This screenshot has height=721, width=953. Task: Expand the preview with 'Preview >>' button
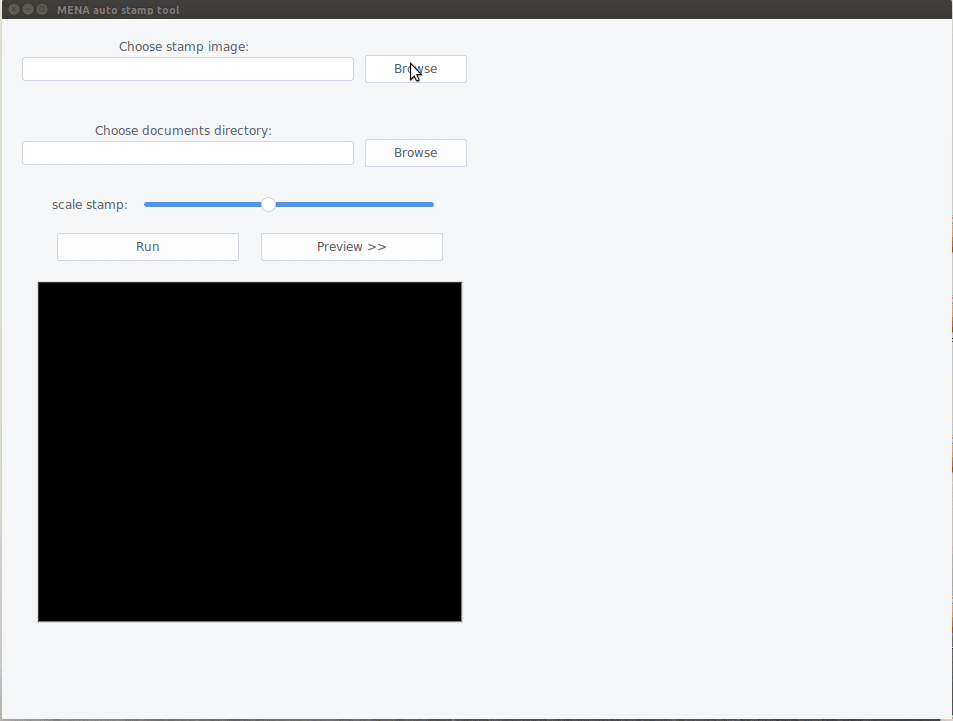tap(352, 247)
